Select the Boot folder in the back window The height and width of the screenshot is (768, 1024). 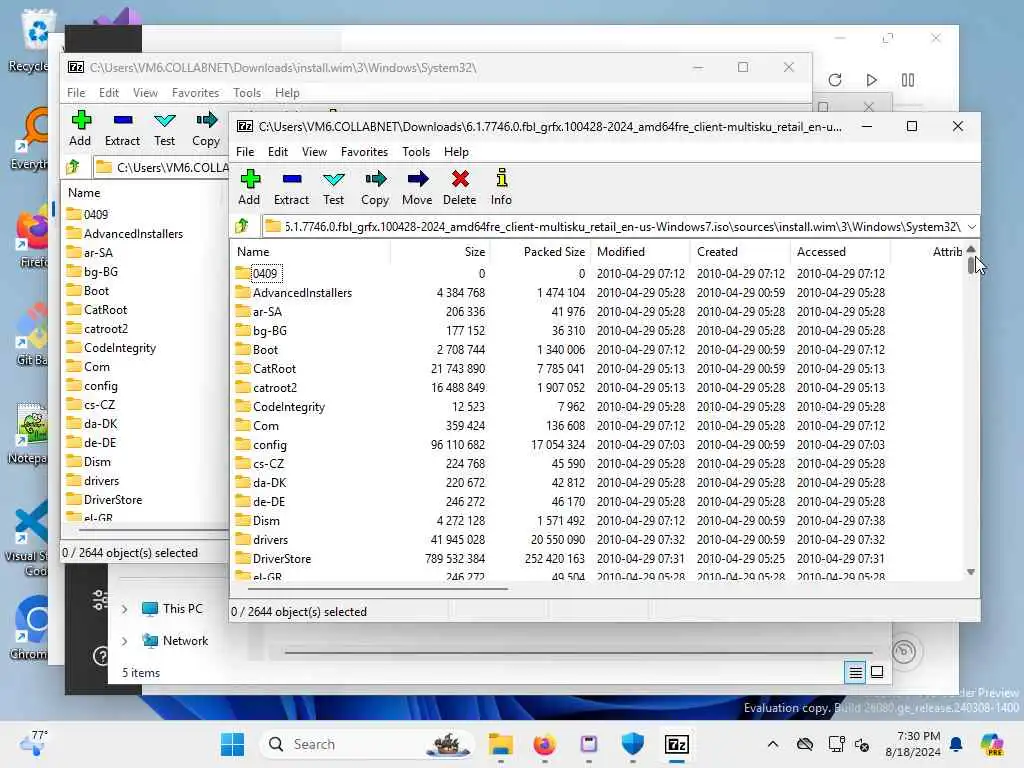(x=96, y=291)
